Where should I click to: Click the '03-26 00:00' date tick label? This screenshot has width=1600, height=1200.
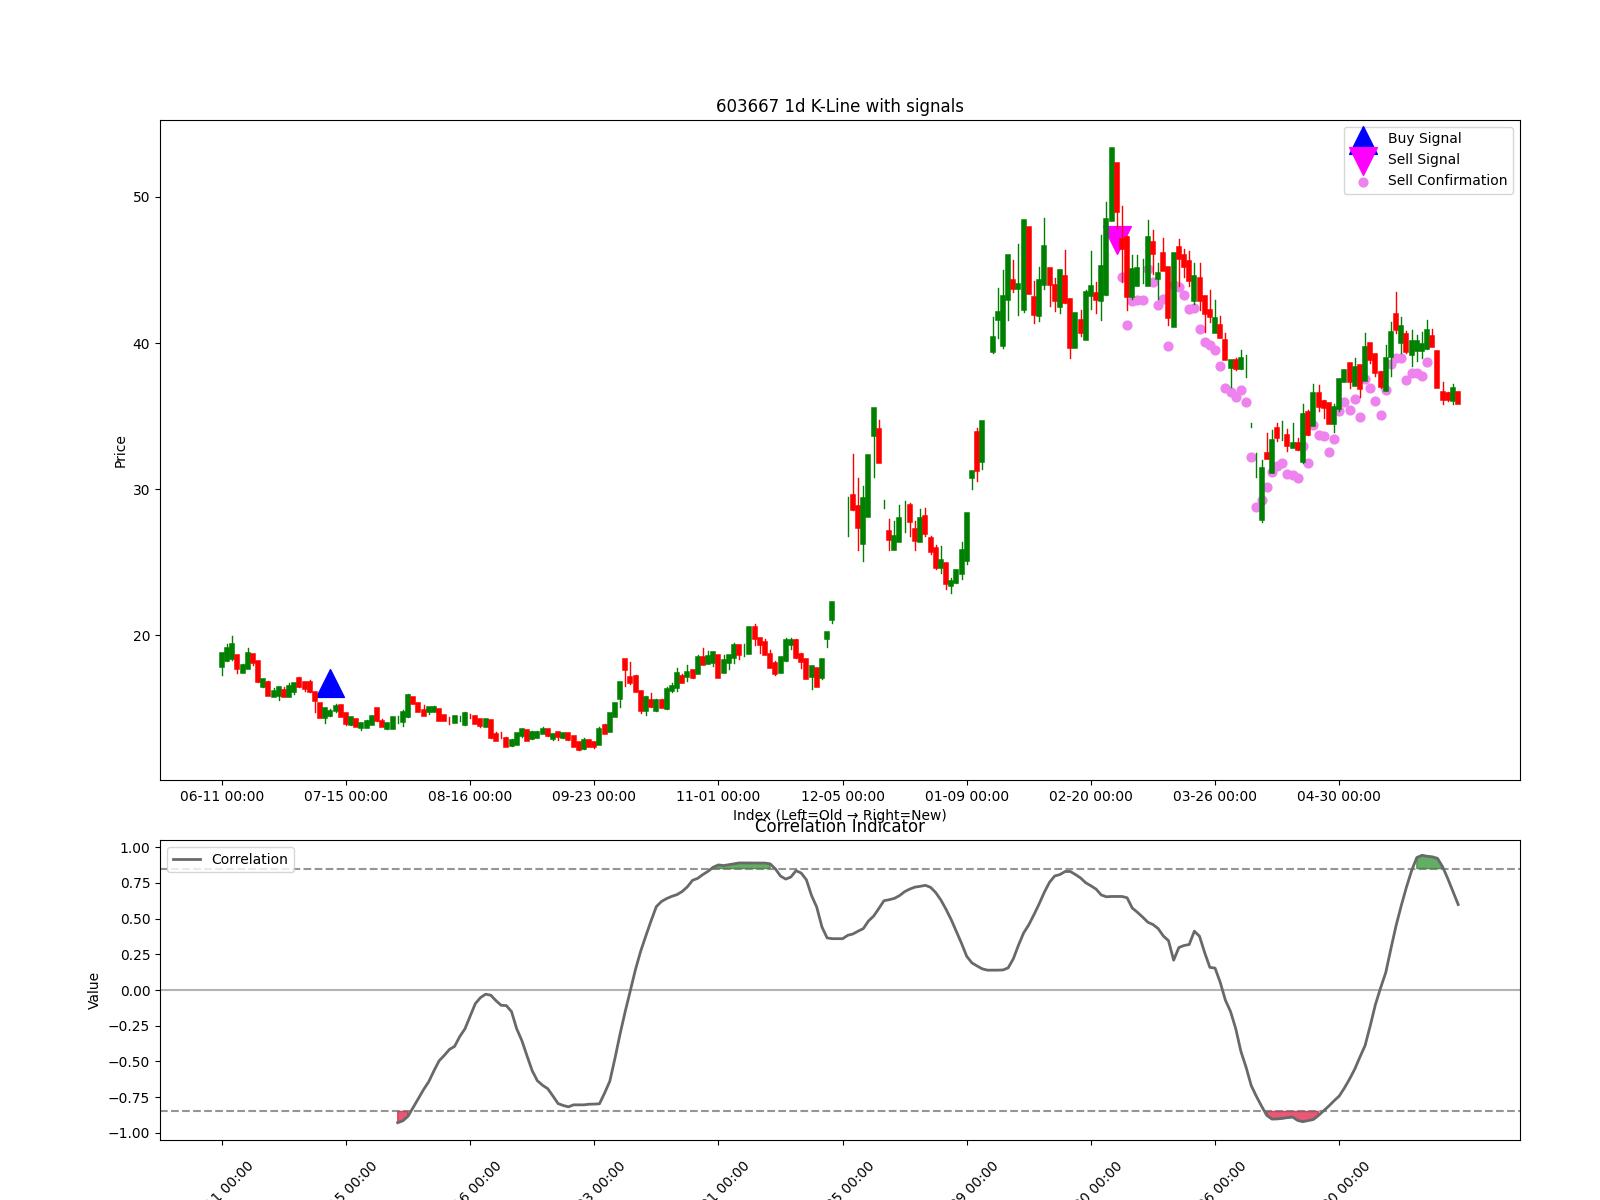[1215, 796]
